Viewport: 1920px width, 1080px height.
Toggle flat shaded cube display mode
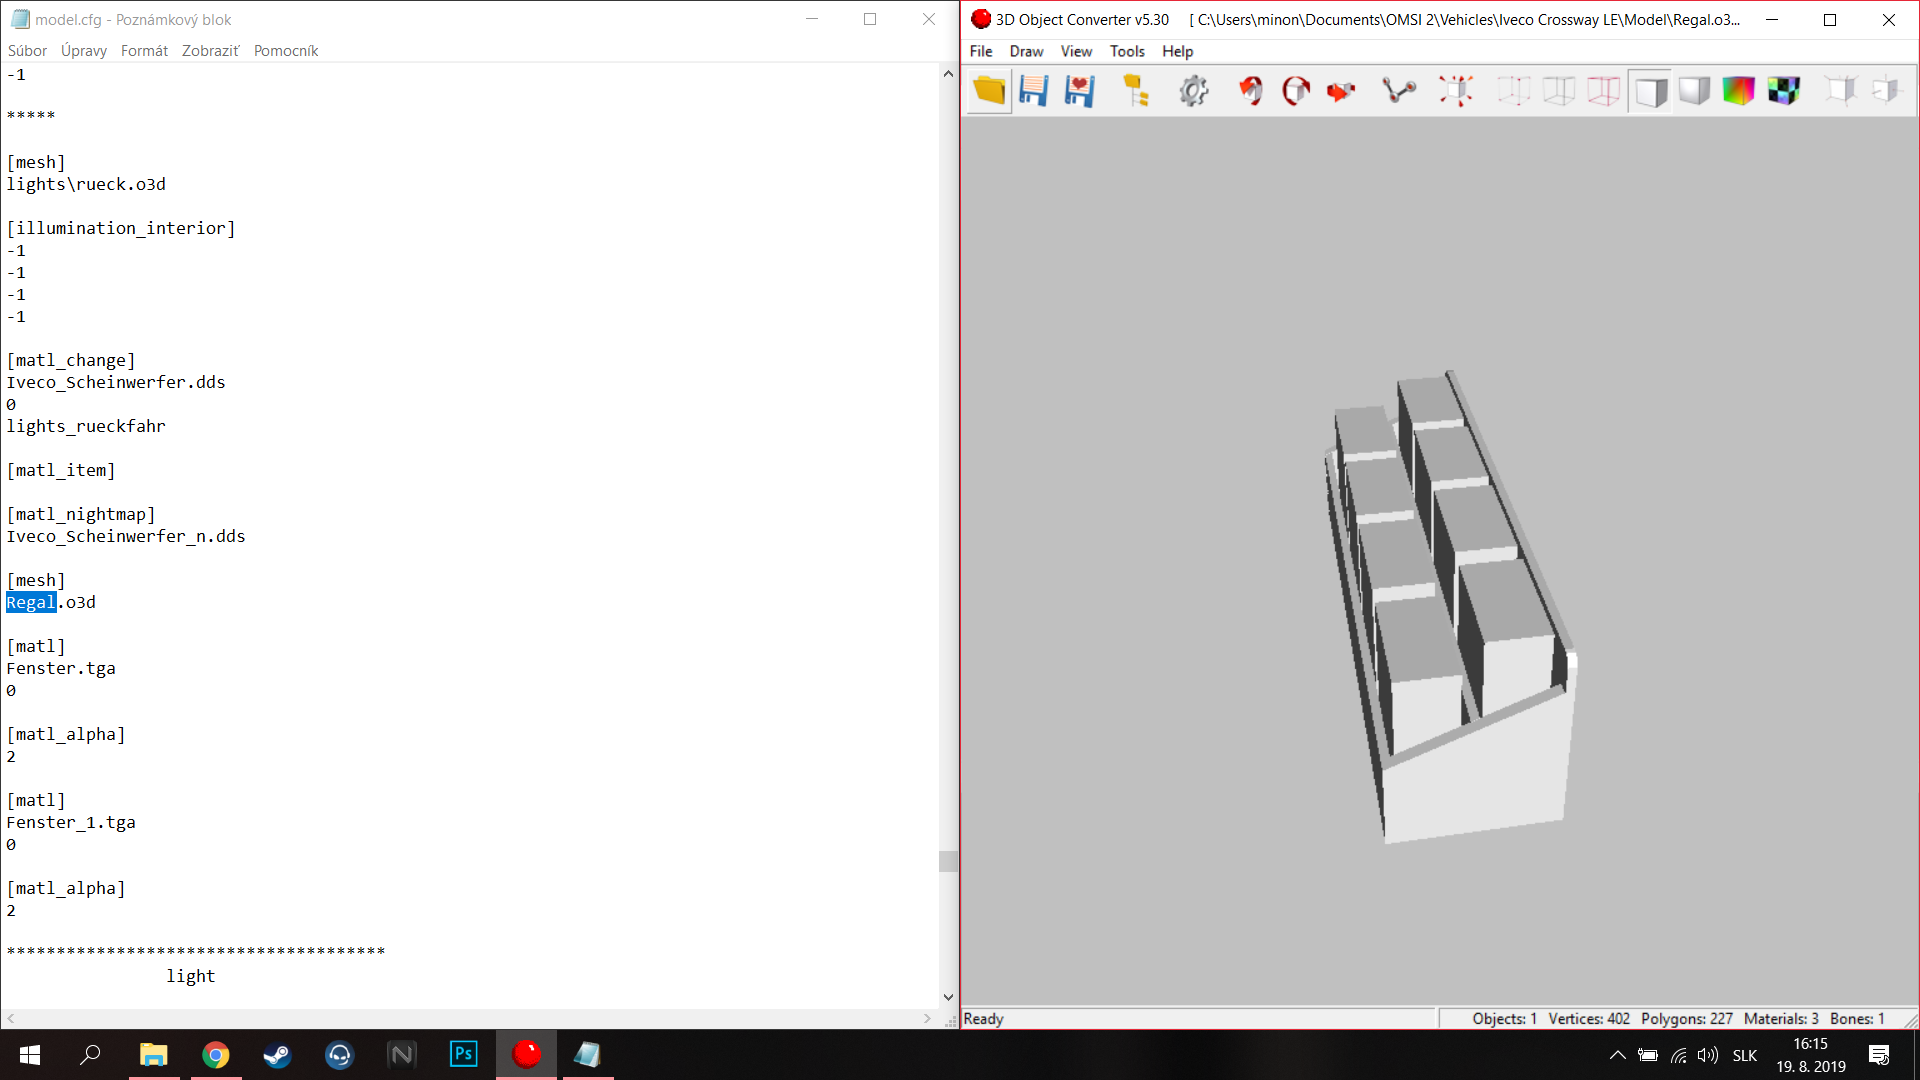[1650, 91]
